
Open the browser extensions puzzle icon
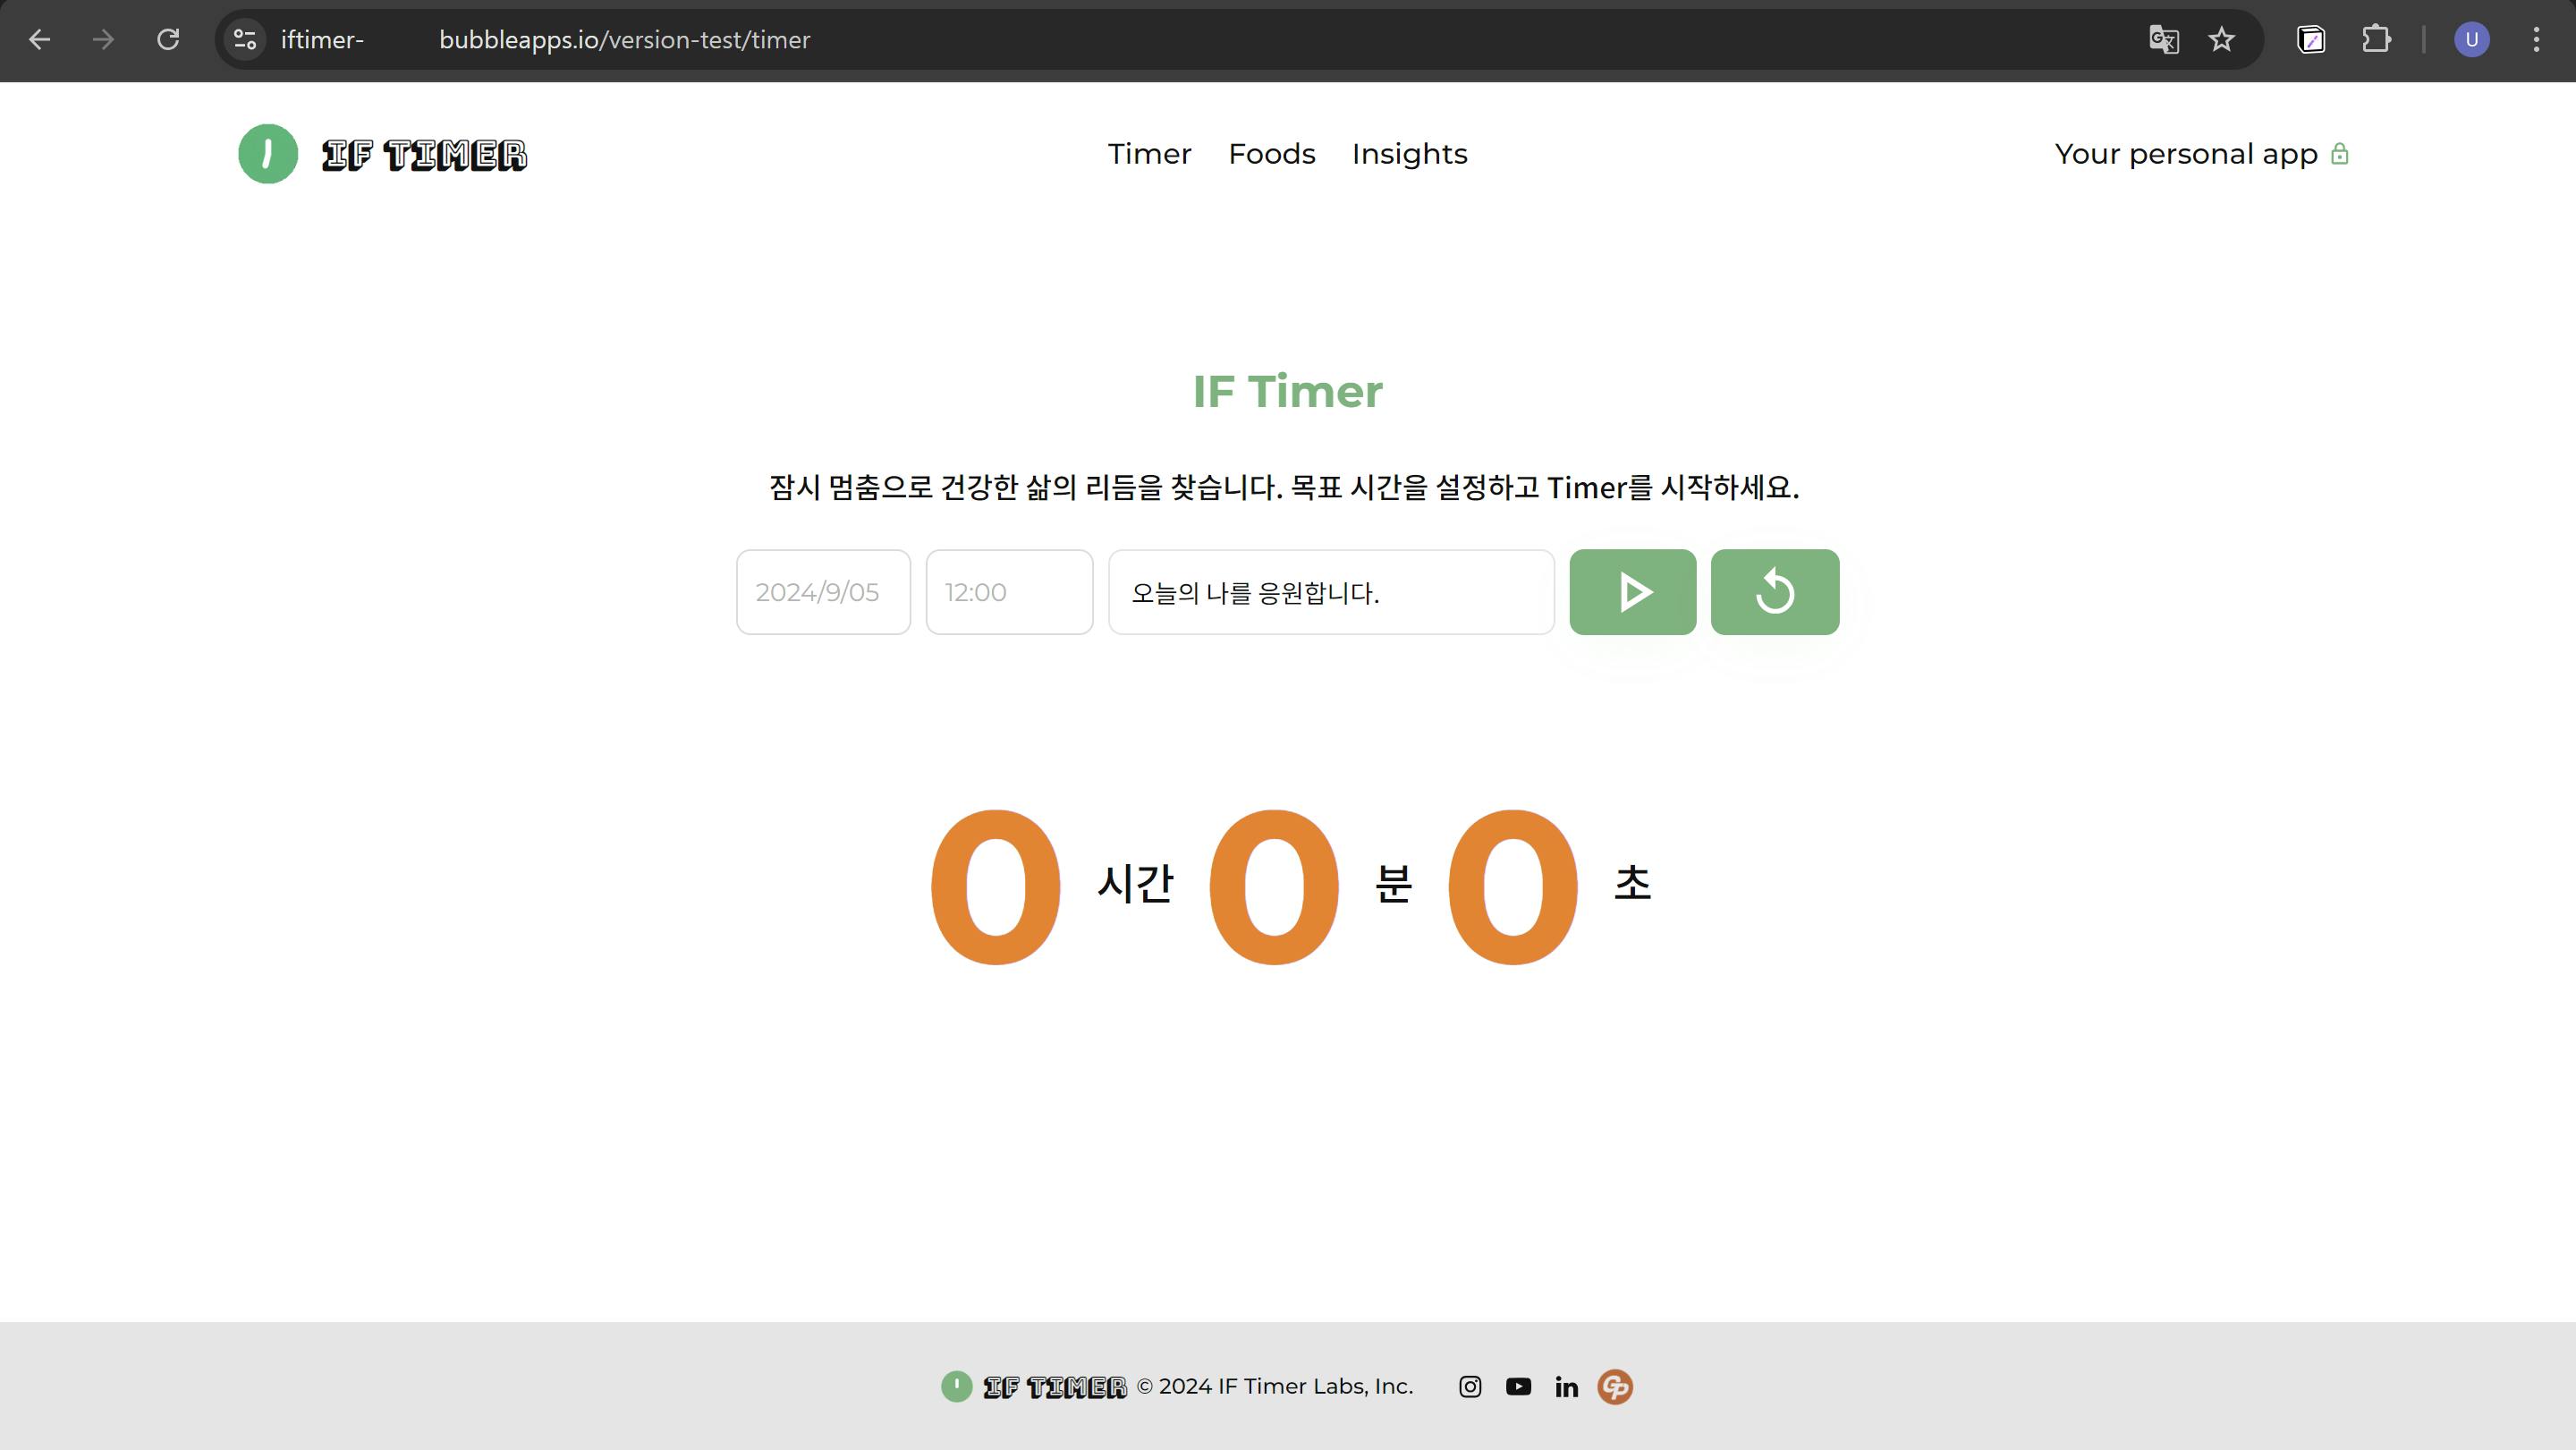tap(2376, 40)
